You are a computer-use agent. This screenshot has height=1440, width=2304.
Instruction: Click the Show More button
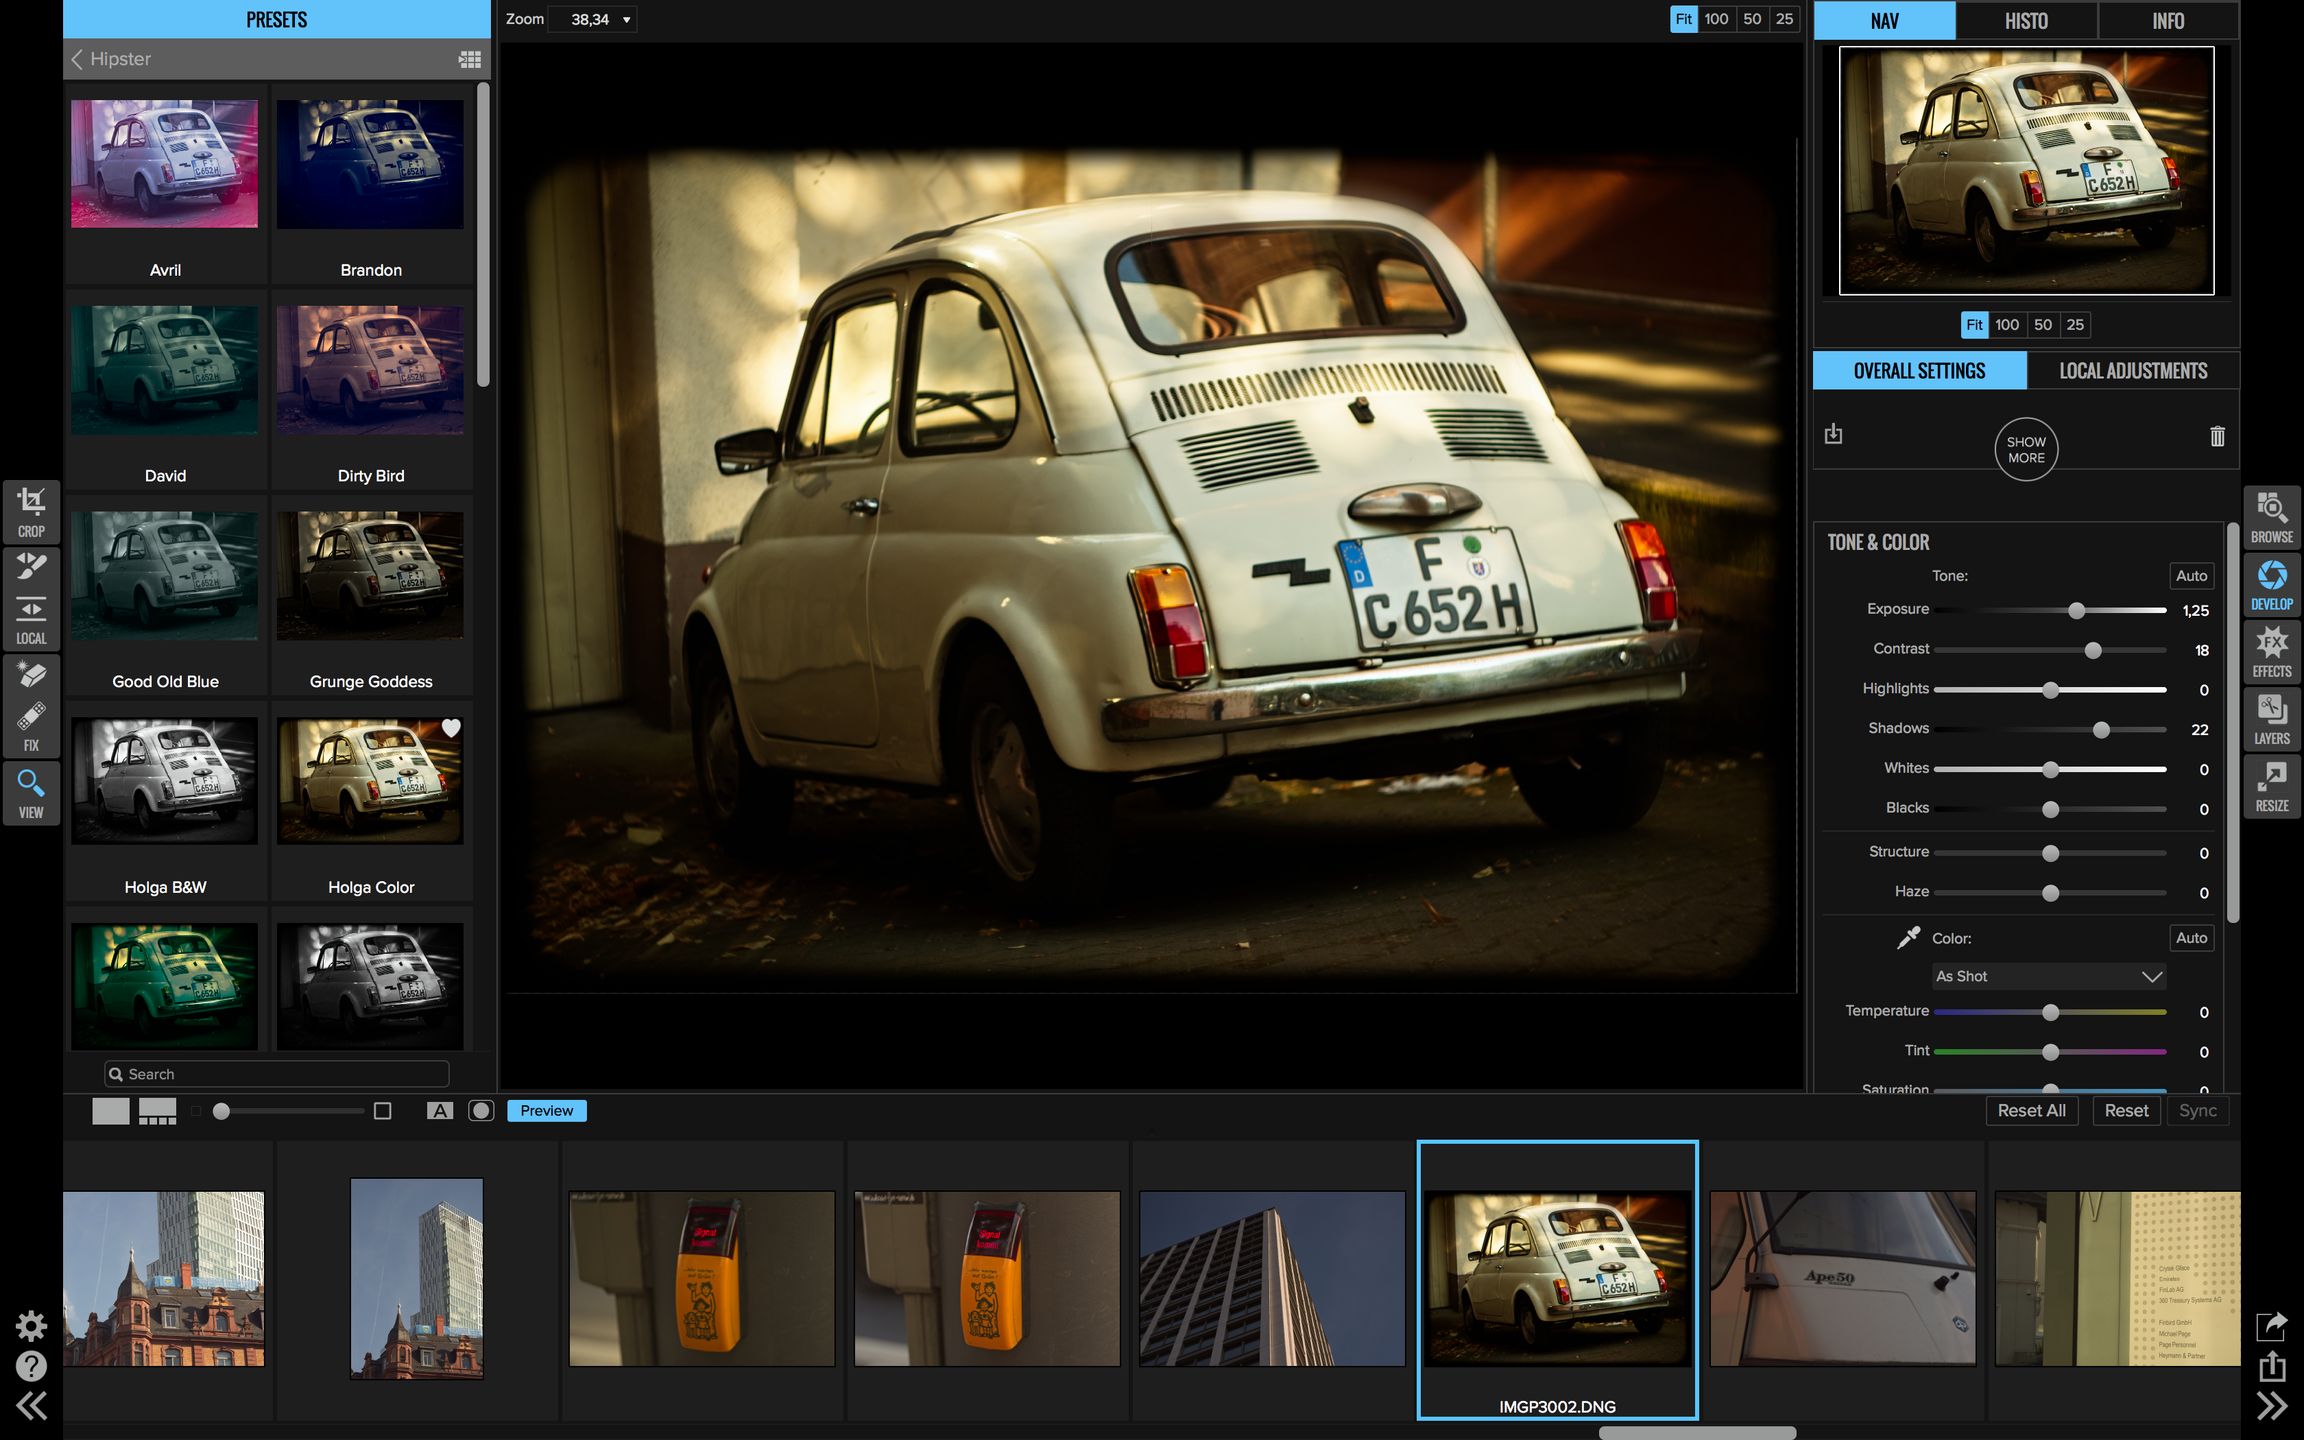pos(2025,450)
